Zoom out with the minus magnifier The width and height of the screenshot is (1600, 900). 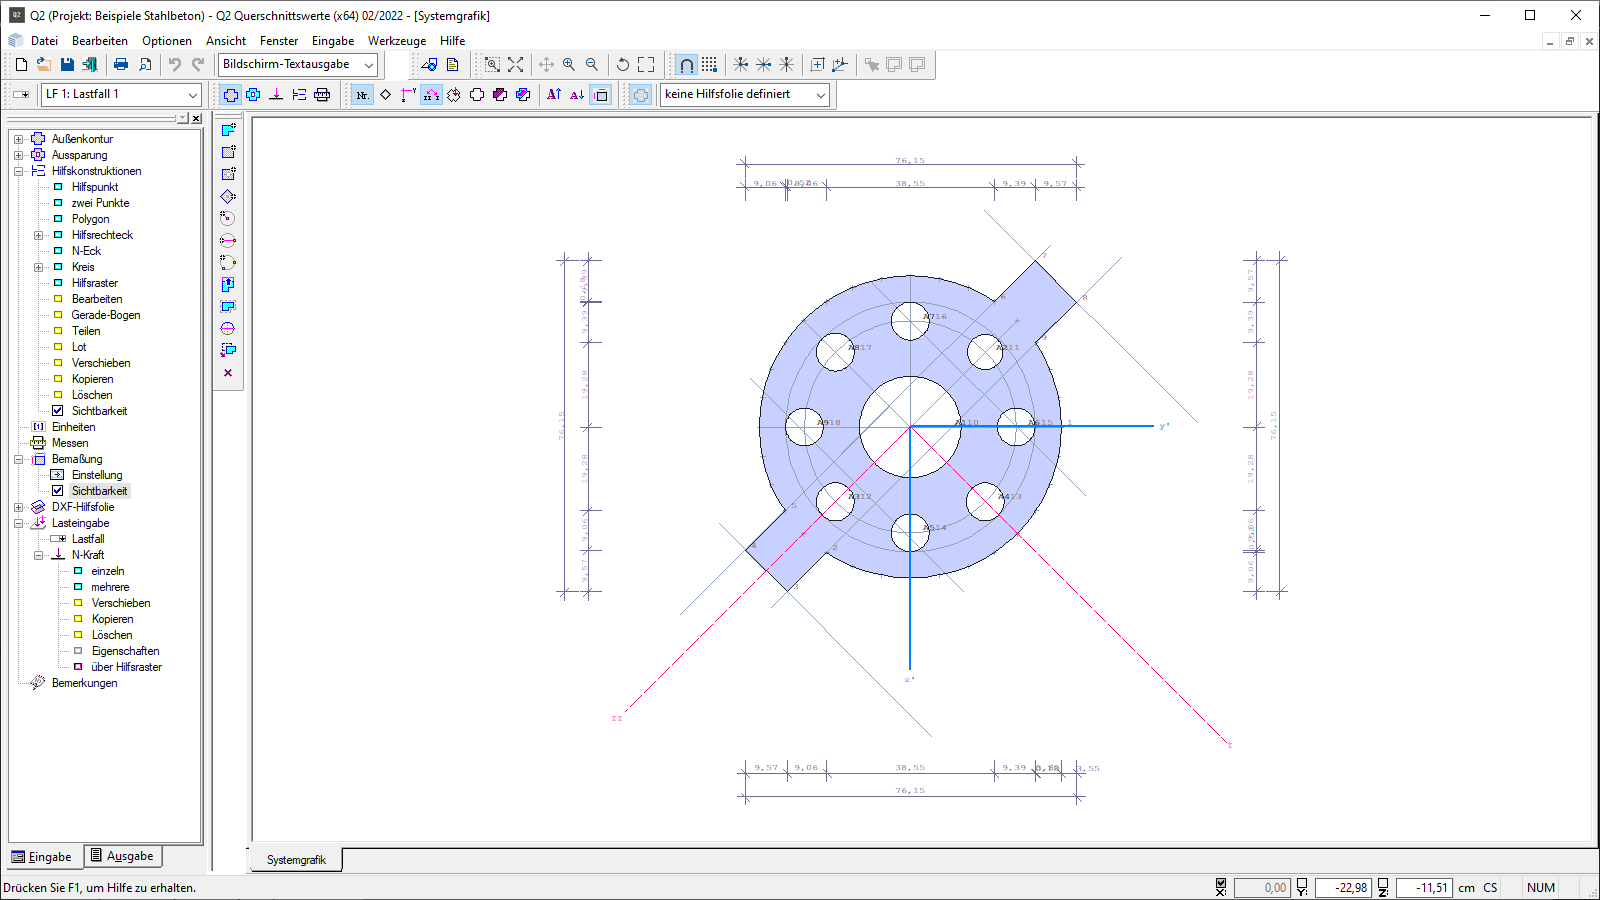click(592, 64)
